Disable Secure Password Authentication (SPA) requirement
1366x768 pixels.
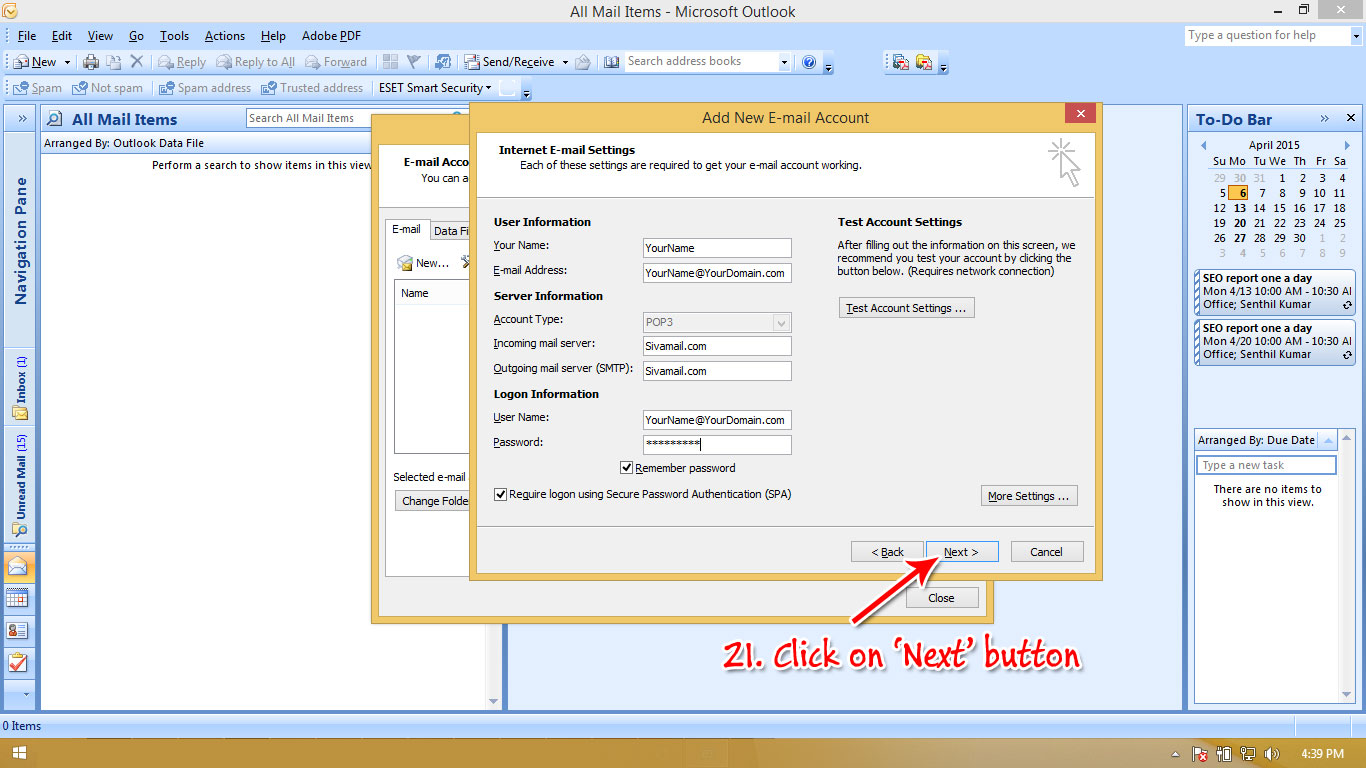point(500,494)
